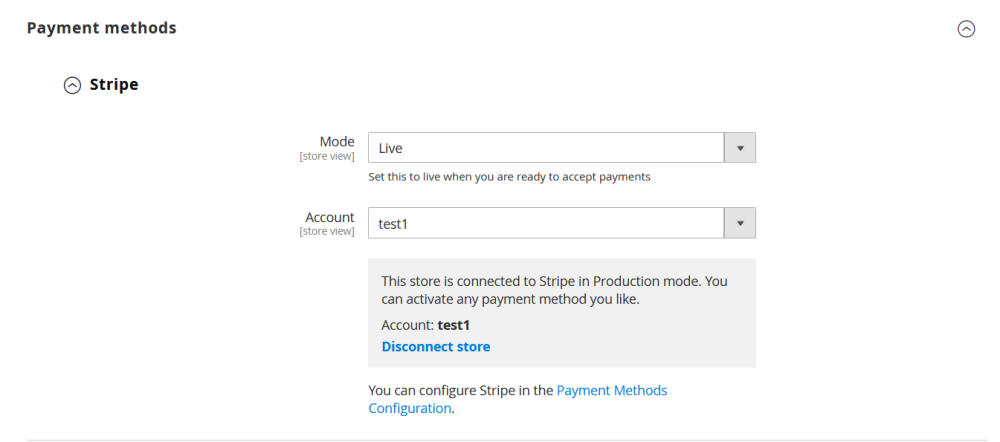Open the Account dropdown showing test1
This screenshot has width=1000, height=442.
562,223
